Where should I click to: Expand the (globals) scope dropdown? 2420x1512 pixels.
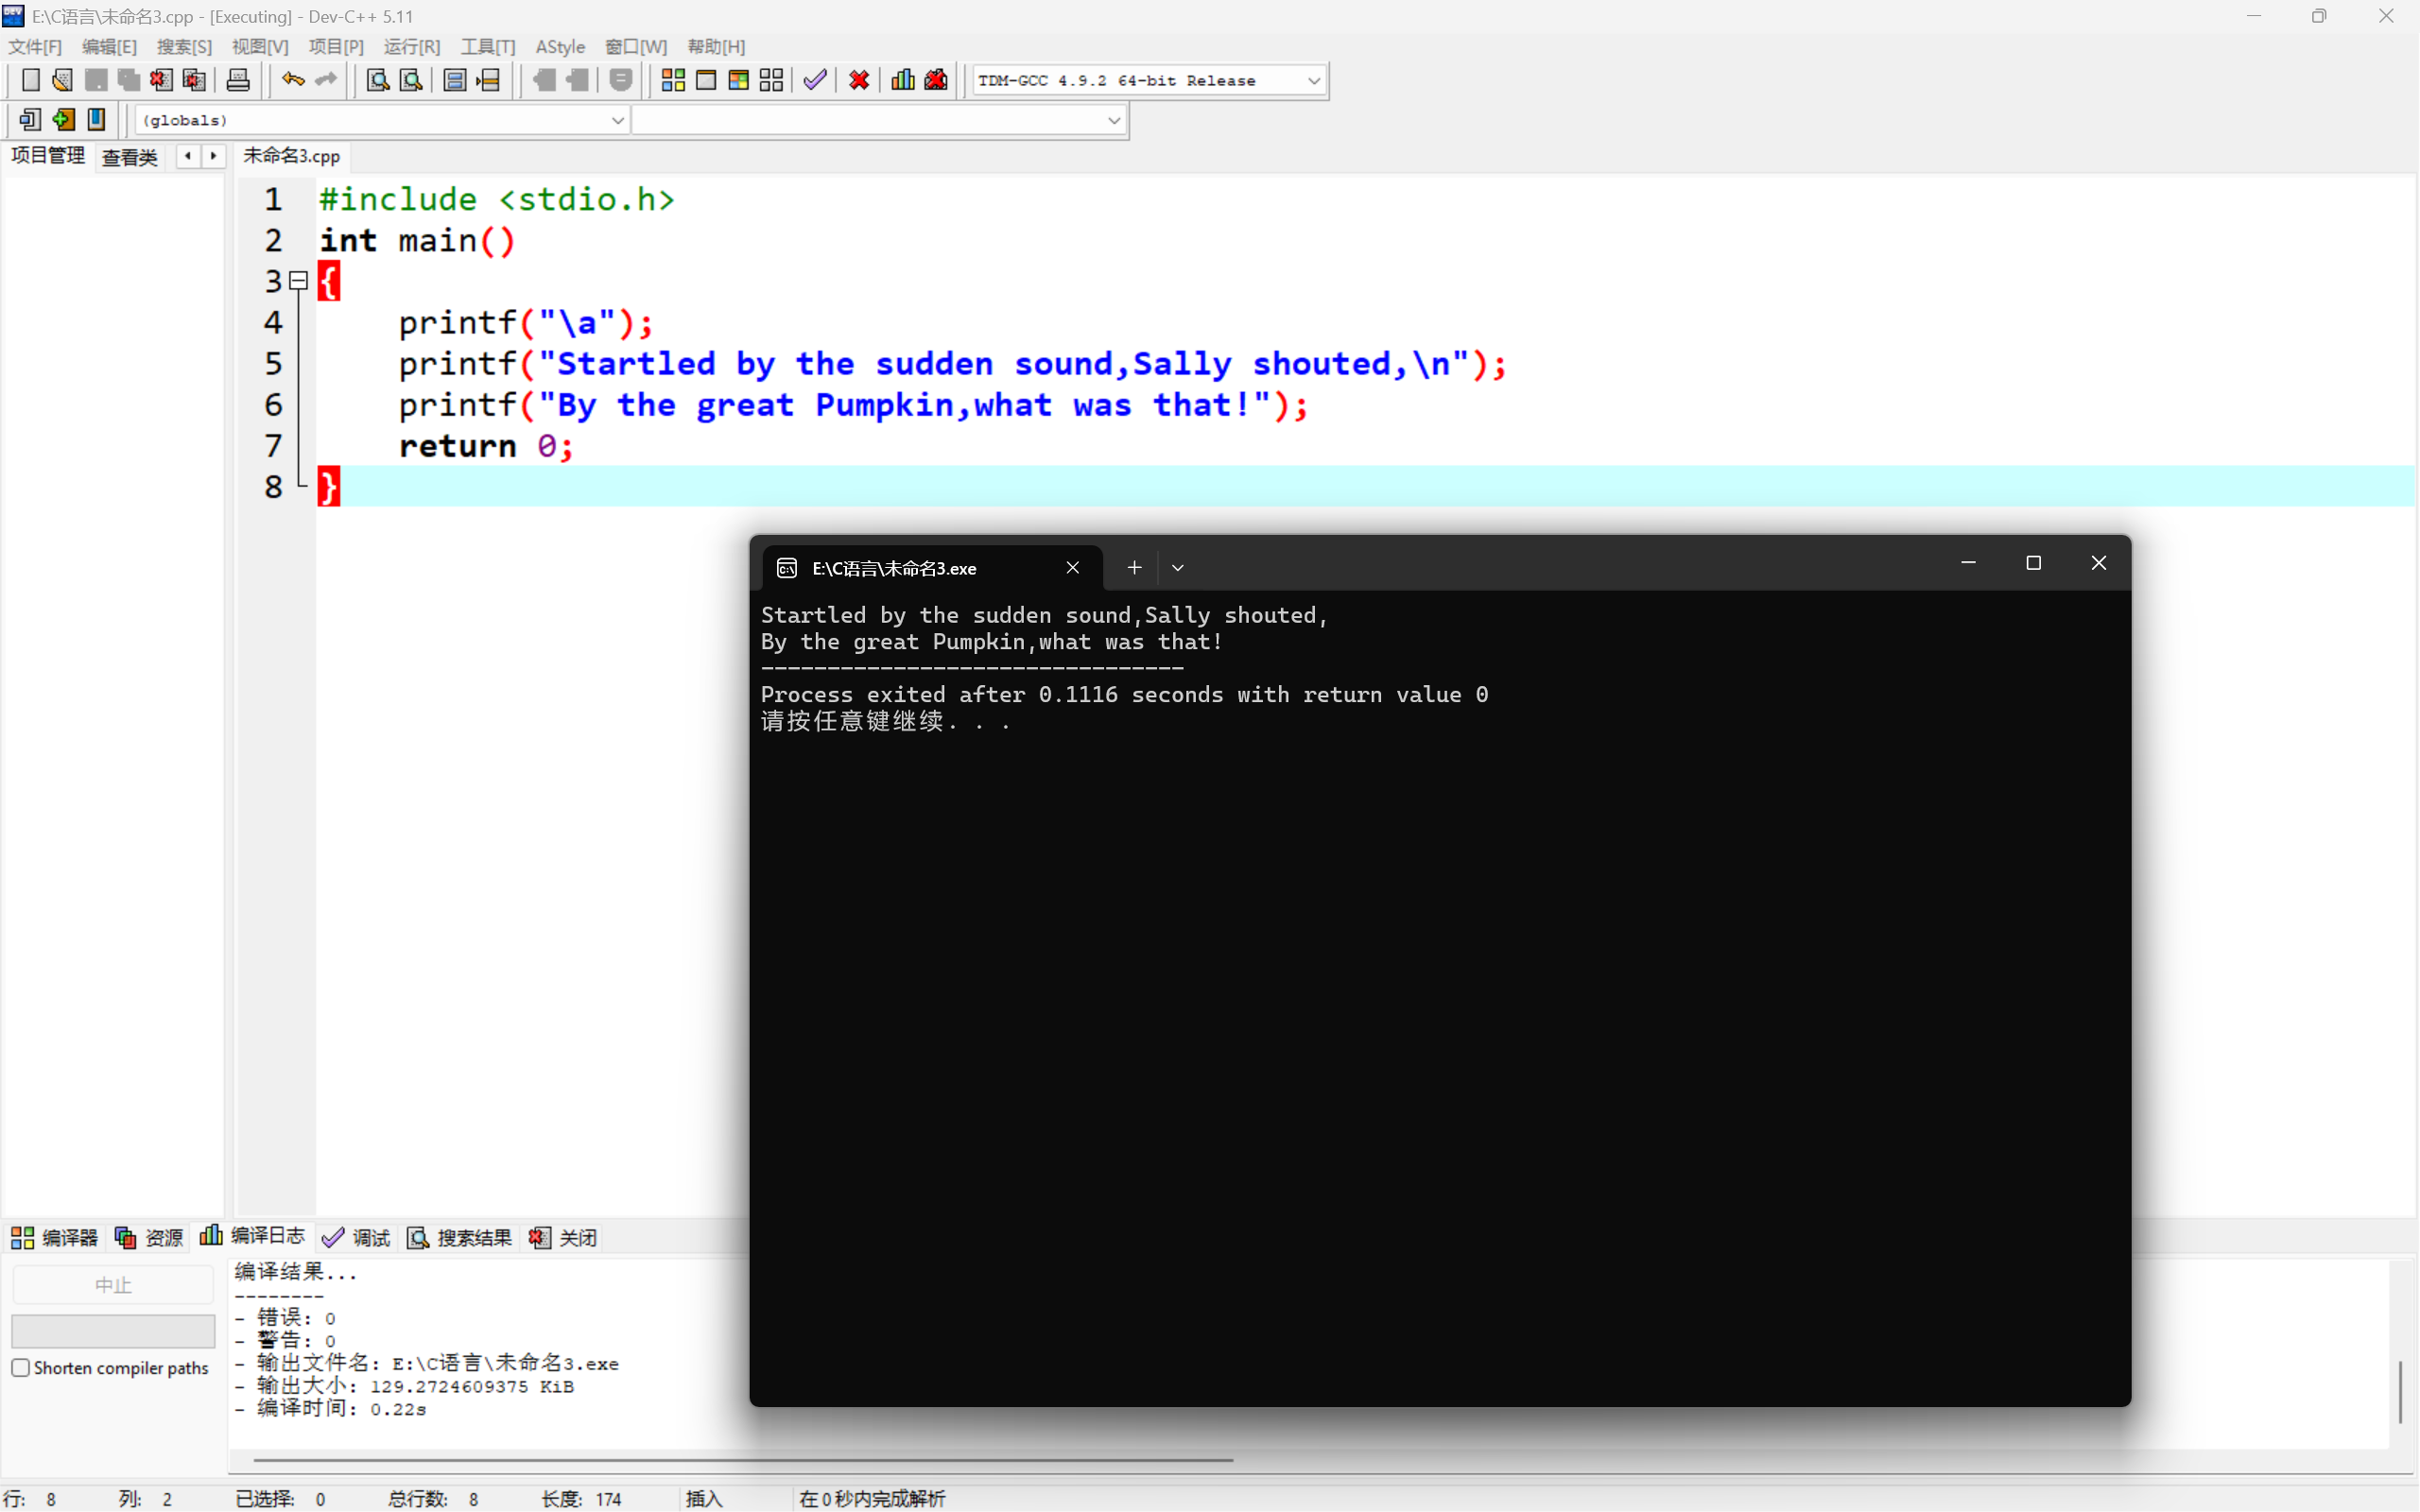click(x=617, y=120)
